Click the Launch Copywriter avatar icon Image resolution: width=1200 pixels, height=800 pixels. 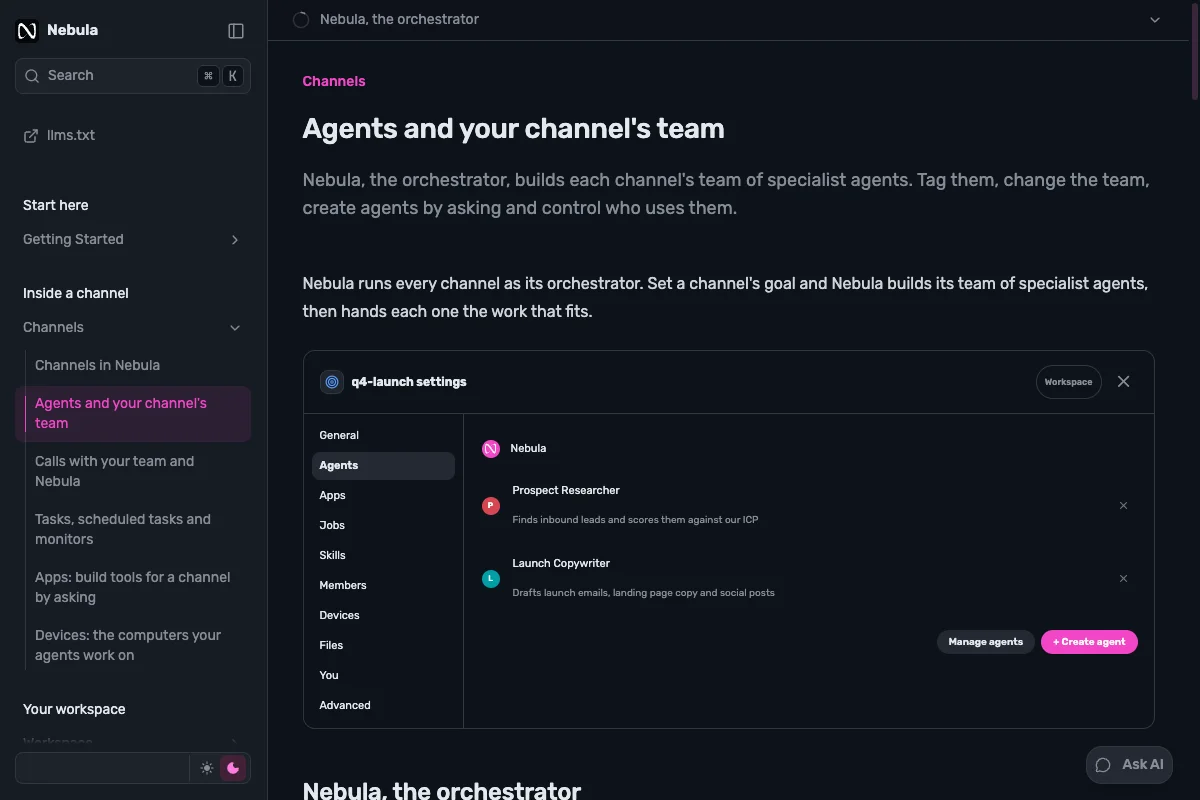click(491, 579)
